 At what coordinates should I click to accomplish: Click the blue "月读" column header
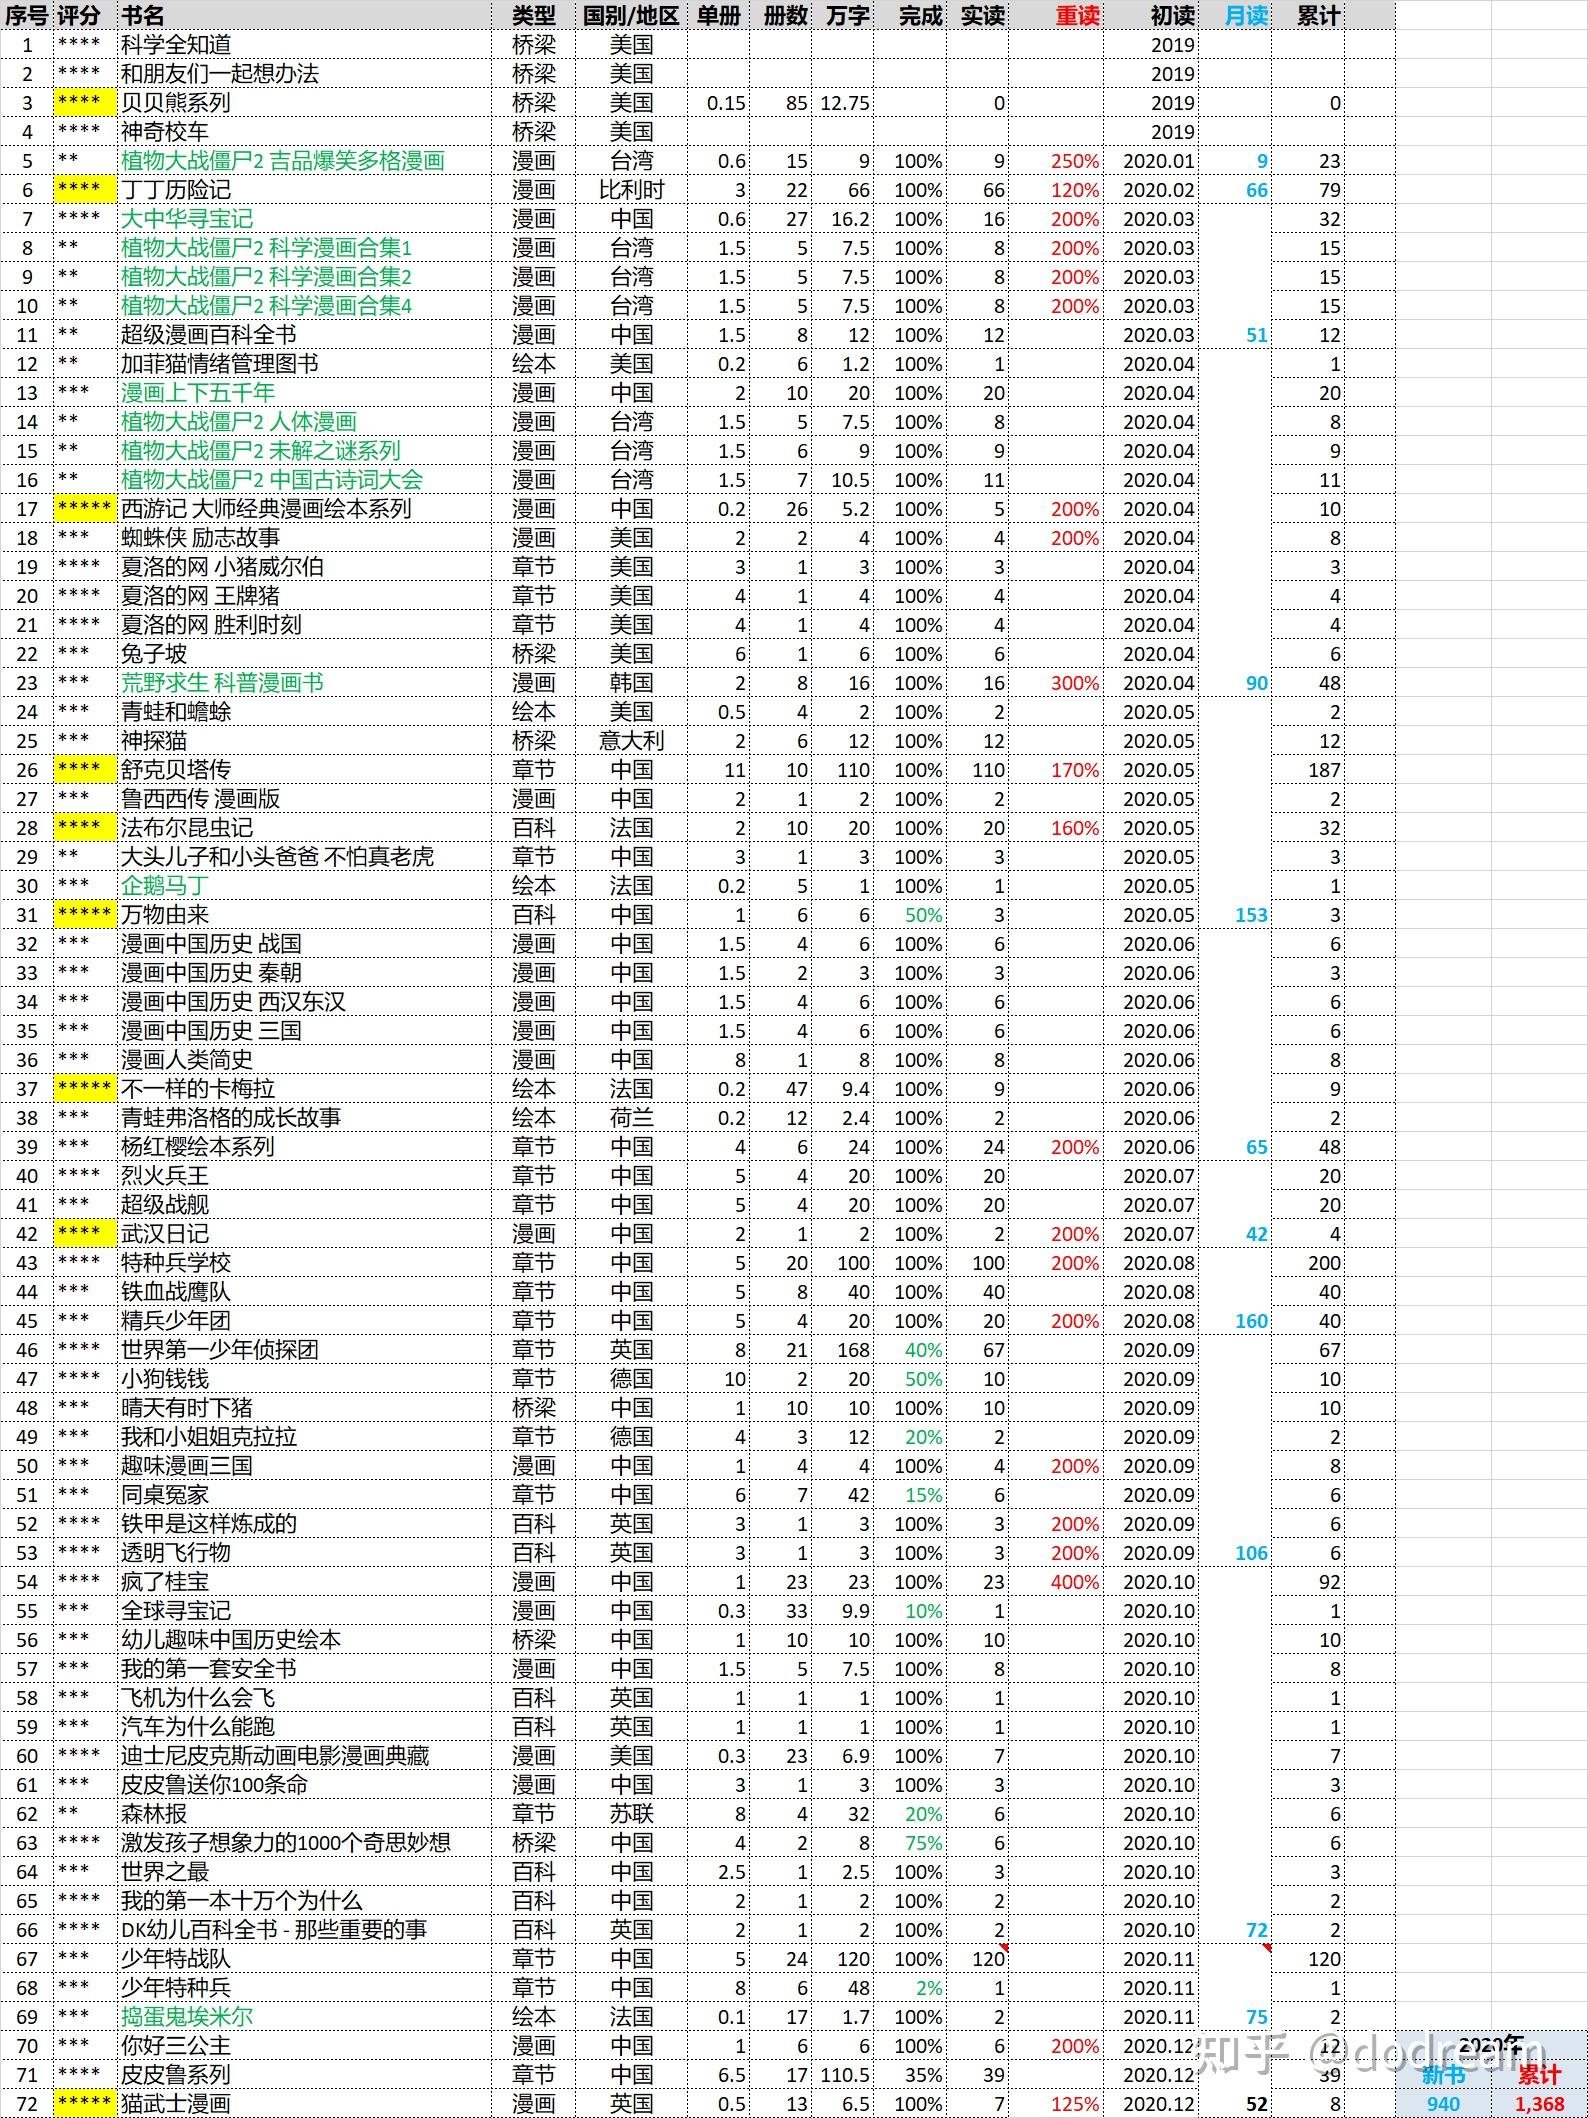click(x=1247, y=15)
